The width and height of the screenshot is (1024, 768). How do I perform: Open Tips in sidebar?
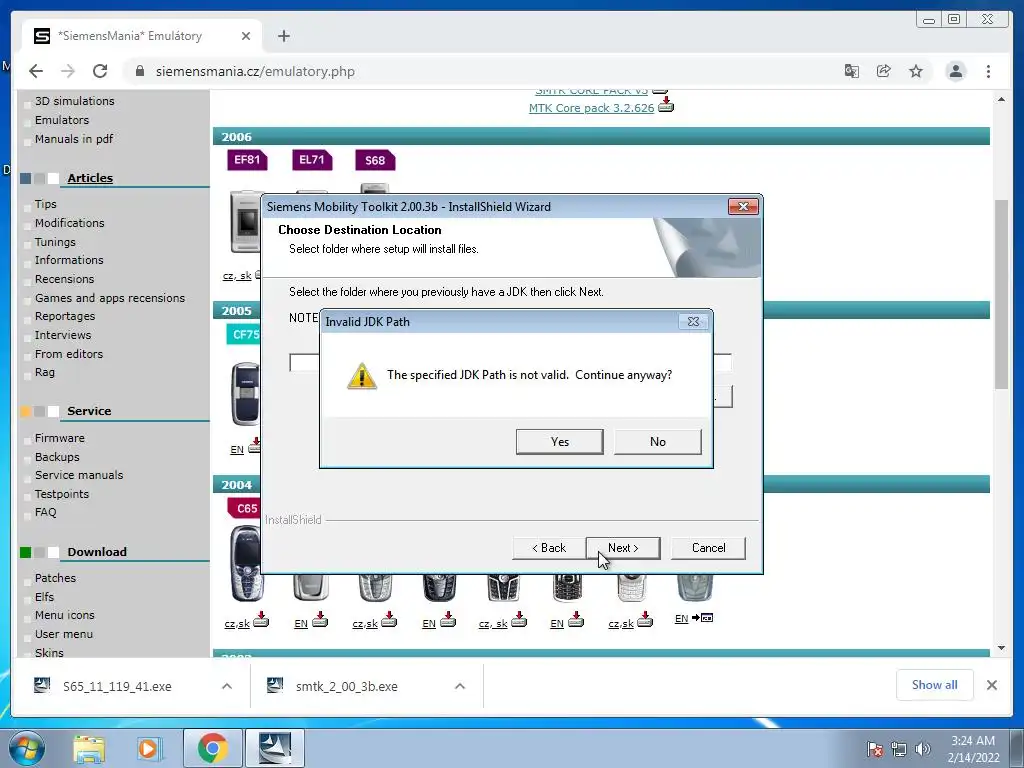click(46, 204)
